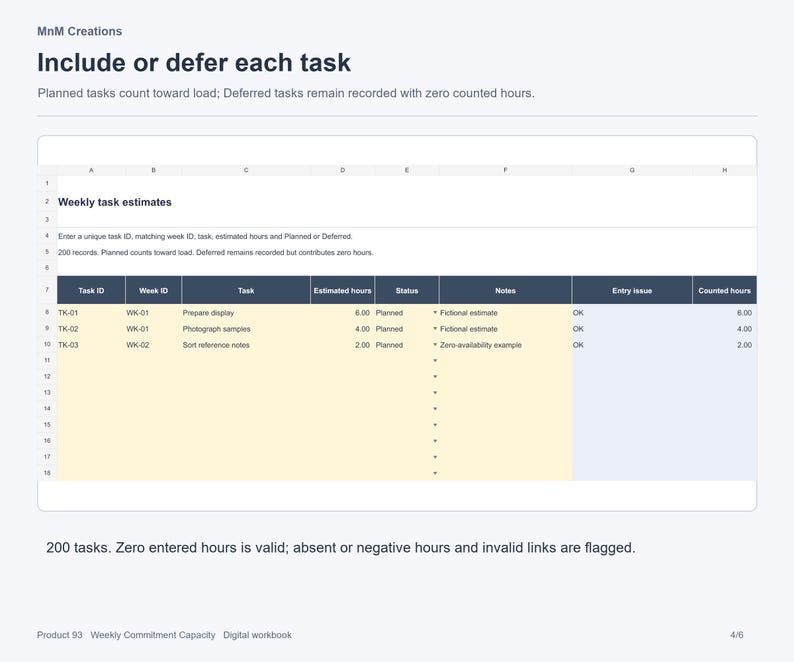The image size is (794, 662).
Task: Open Status dropdown arrow in row 10
Action: coord(435,345)
